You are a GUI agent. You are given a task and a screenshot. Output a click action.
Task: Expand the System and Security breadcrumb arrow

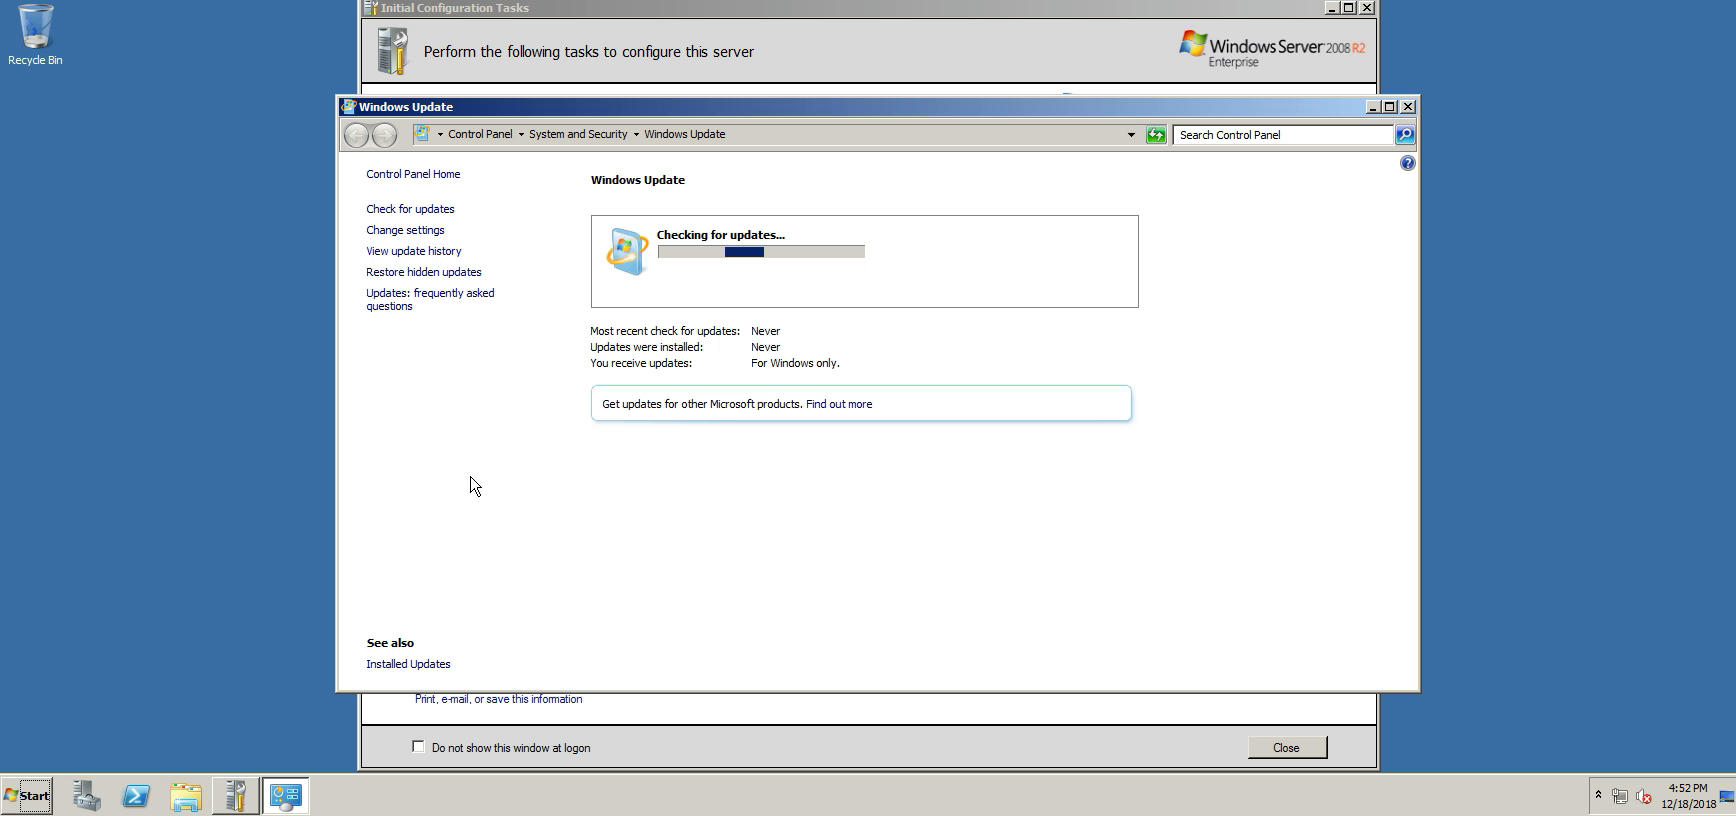pos(636,134)
